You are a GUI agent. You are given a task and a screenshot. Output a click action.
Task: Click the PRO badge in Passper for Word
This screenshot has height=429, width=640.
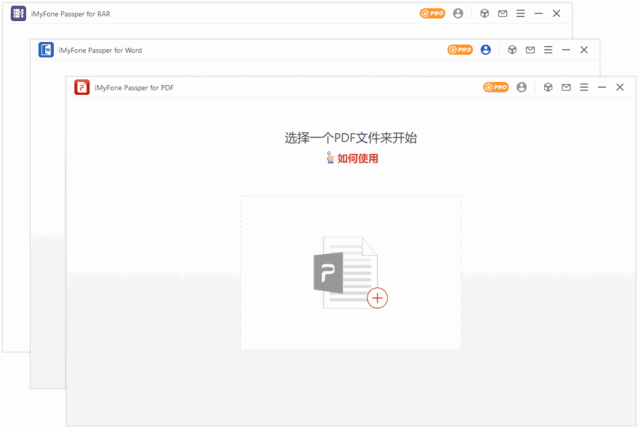pyautogui.click(x=460, y=50)
